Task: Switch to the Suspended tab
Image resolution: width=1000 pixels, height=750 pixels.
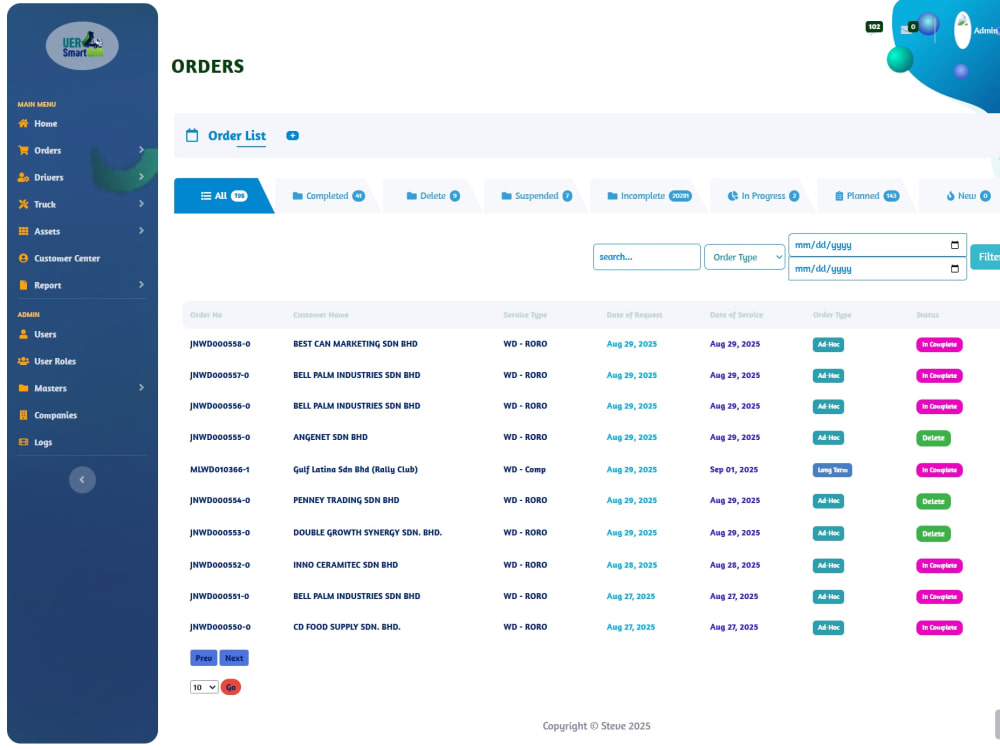Action: pos(536,196)
